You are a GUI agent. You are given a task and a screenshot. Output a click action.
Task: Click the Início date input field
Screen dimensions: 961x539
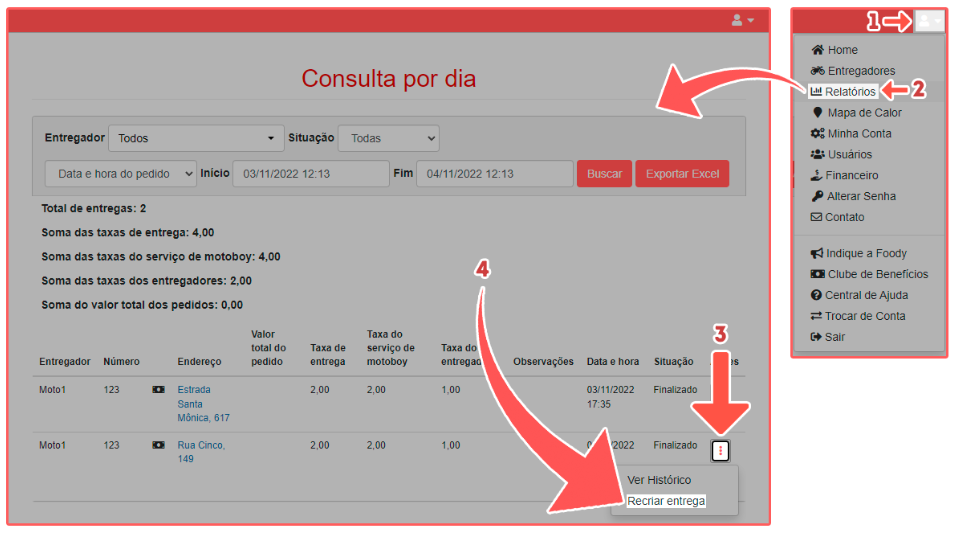pyautogui.click(x=310, y=174)
